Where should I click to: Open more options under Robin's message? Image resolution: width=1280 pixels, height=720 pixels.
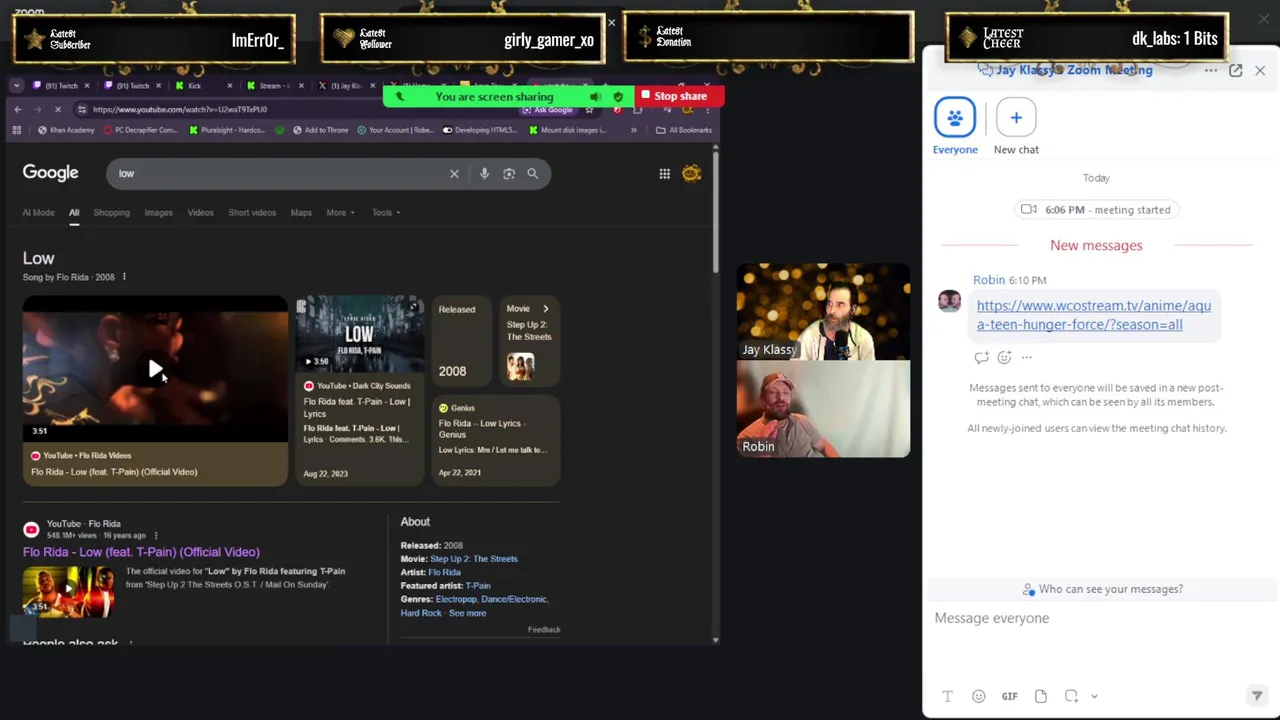[1026, 357]
